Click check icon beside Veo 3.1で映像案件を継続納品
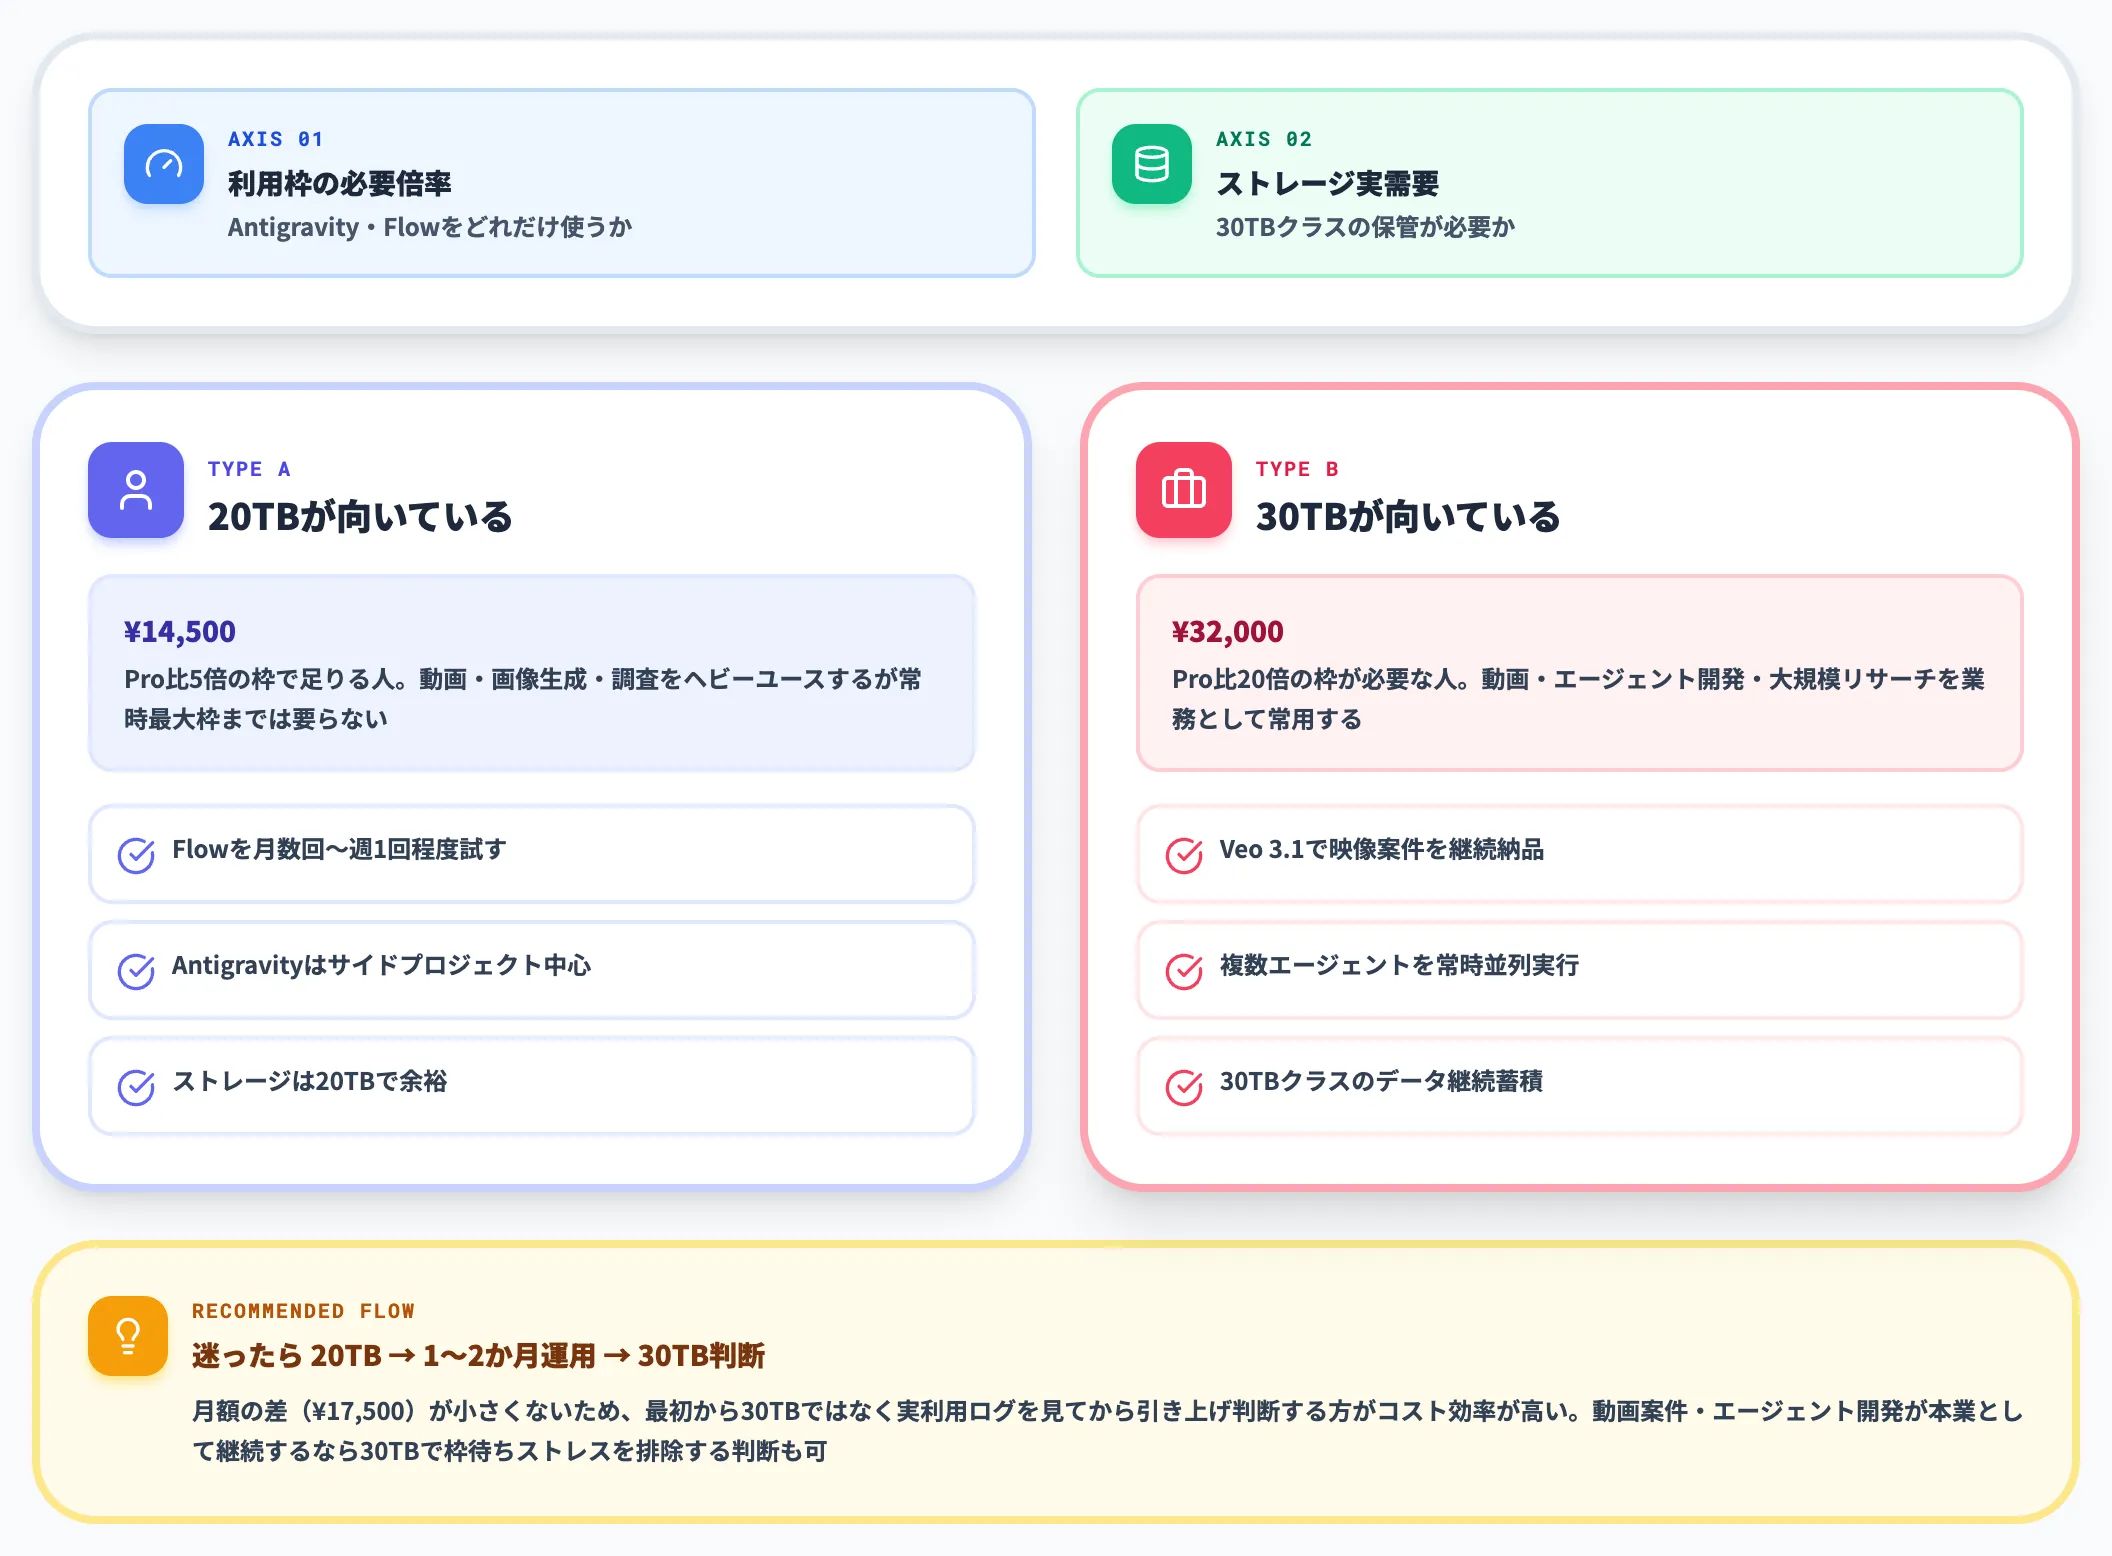This screenshot has height=1556, width=2112. click(x=1184, y=855)
